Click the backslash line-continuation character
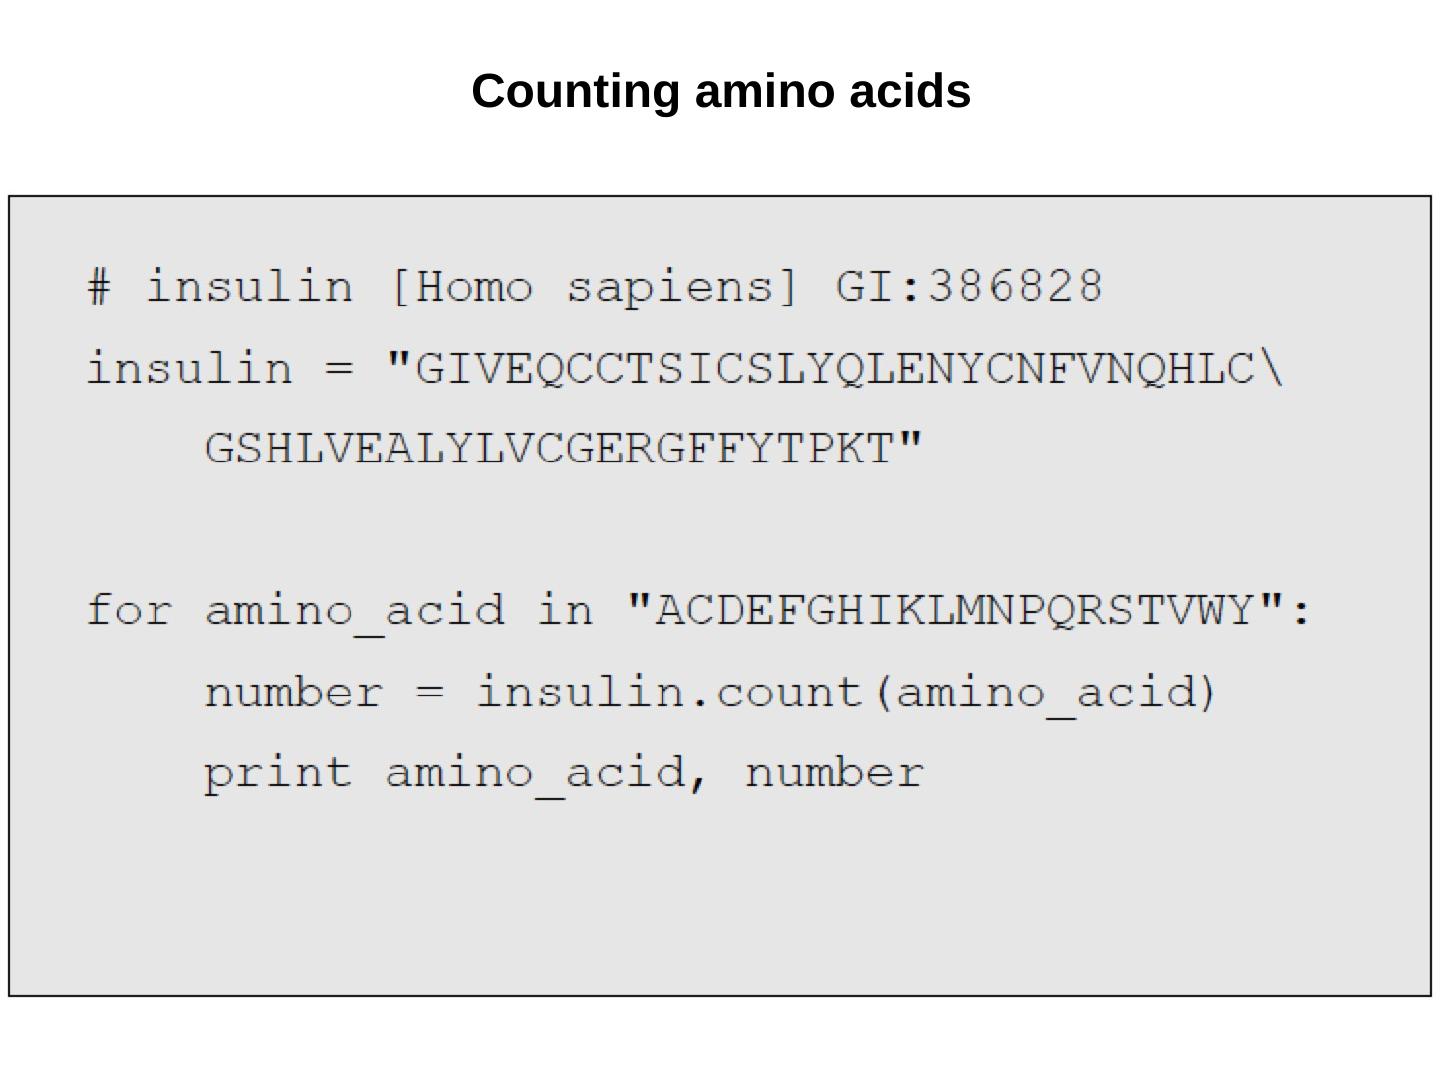The height and width of the screenshot is (1080, 1440). pos(1271,368)
